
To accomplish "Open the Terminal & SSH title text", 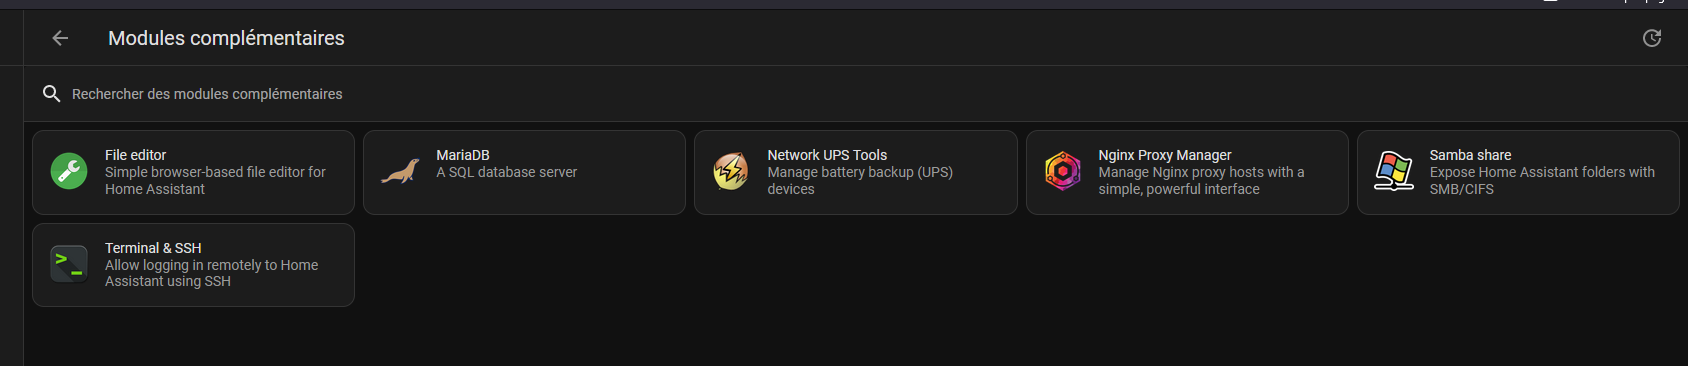I will (x=153, y=248).
